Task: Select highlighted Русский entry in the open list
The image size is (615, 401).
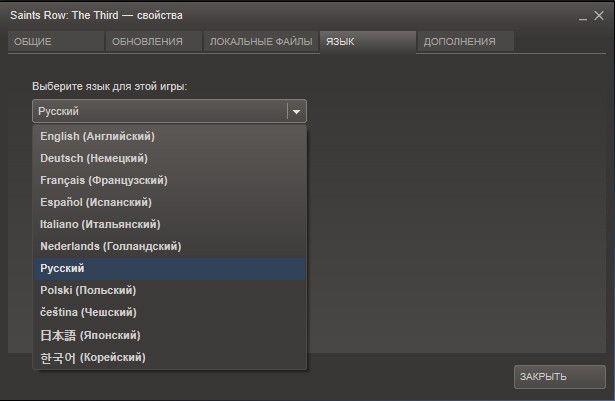Action: click(x=63, y=268)
